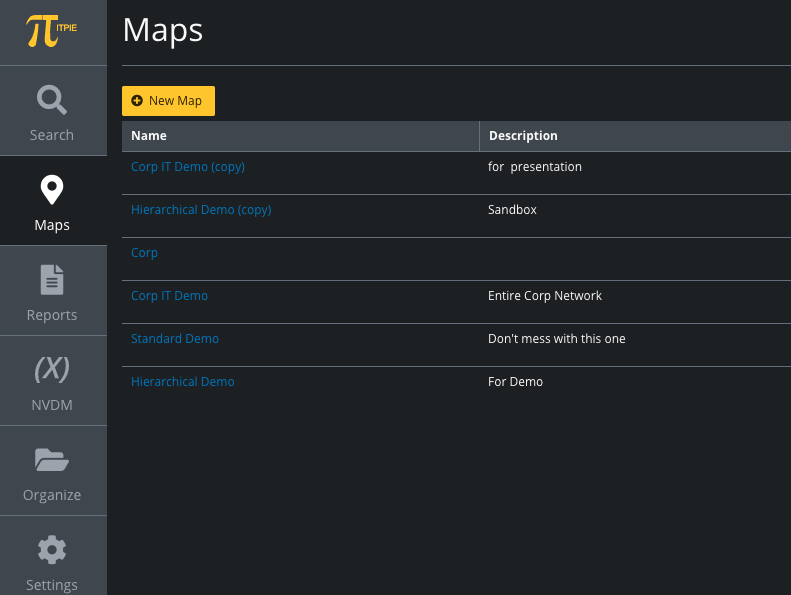Image resolution: width=791 pixels, height=595 pixels.
Task: Open Organize via the open folder icon
Action: point(52,460)
